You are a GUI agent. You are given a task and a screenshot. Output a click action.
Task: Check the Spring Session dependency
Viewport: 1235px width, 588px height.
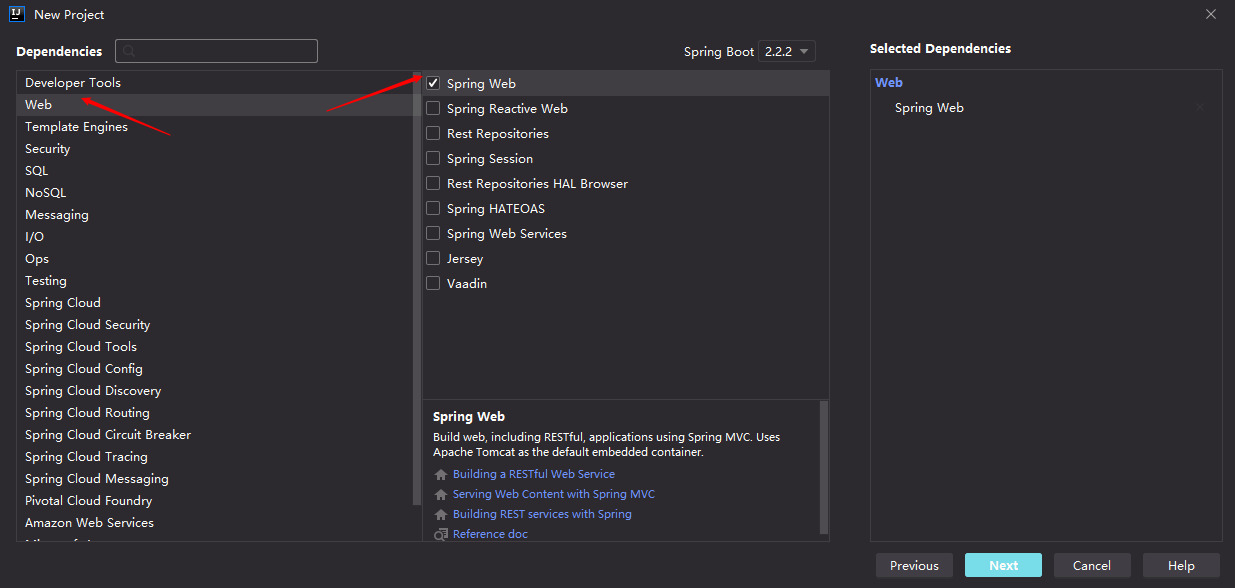(433, 158)
